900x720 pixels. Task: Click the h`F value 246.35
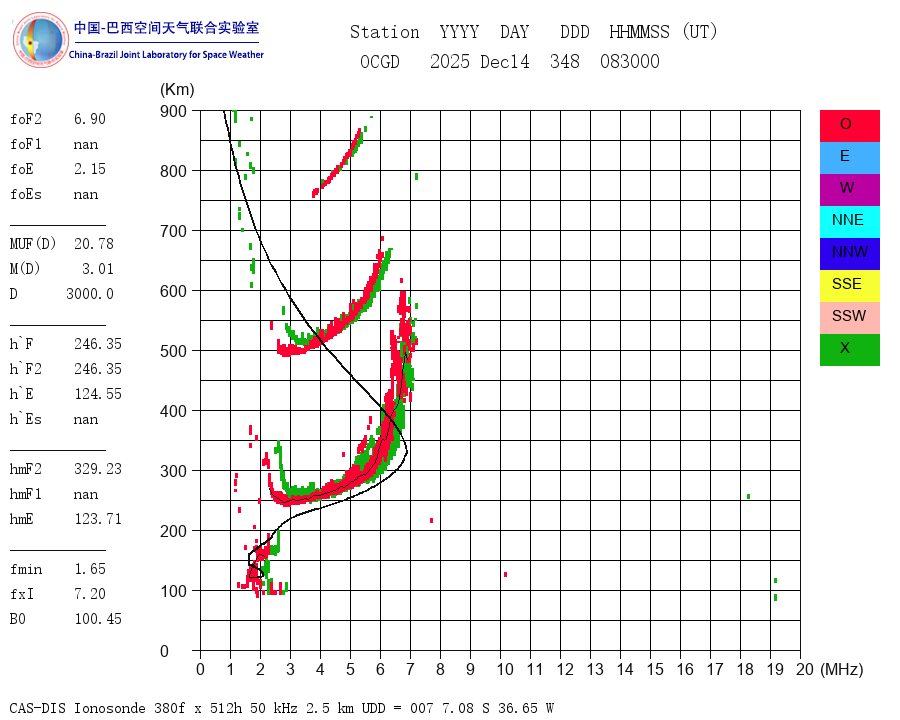coord(98,344)
